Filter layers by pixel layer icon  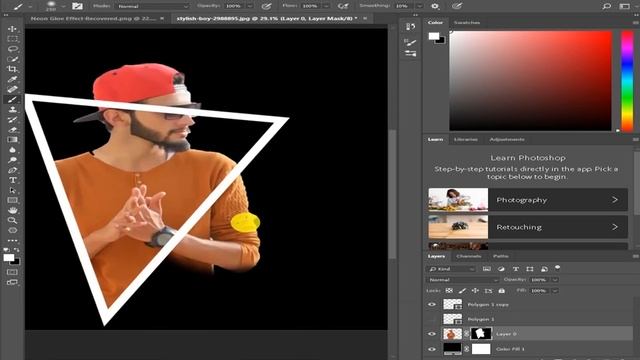pyautogui.click(x=487, y=269)
